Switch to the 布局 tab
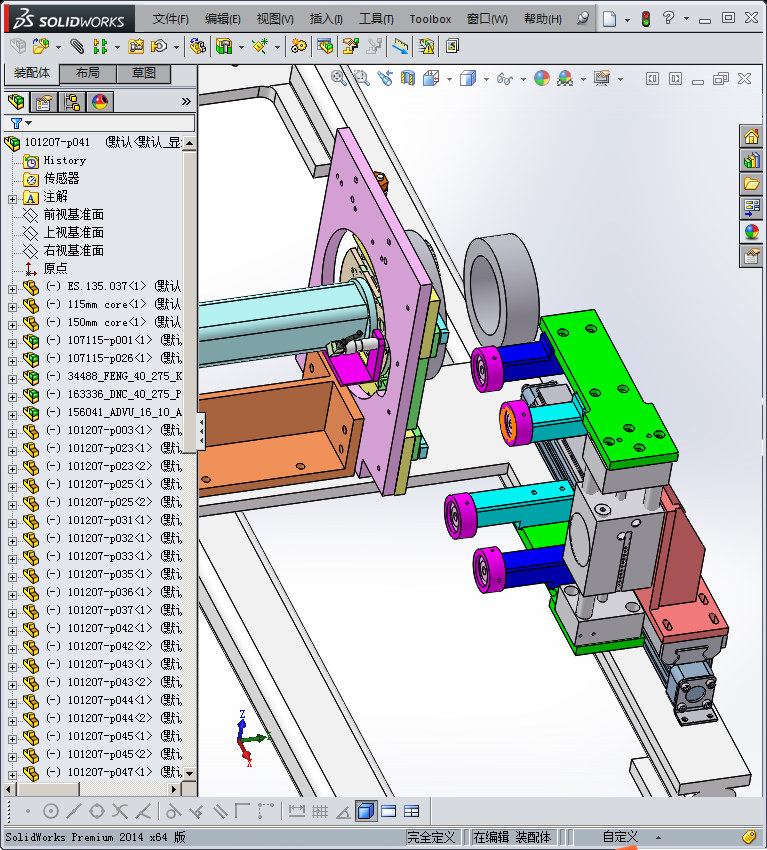 87,73
